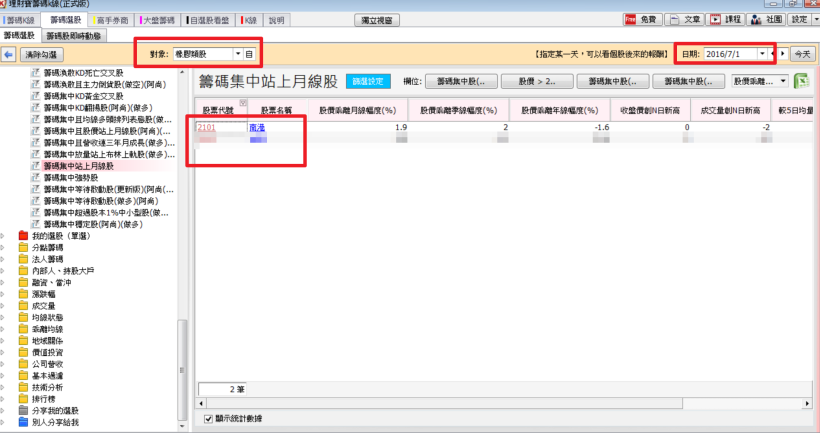Click the 今天 button
Screen dimensions: 820x433
(x=803, y=54)
